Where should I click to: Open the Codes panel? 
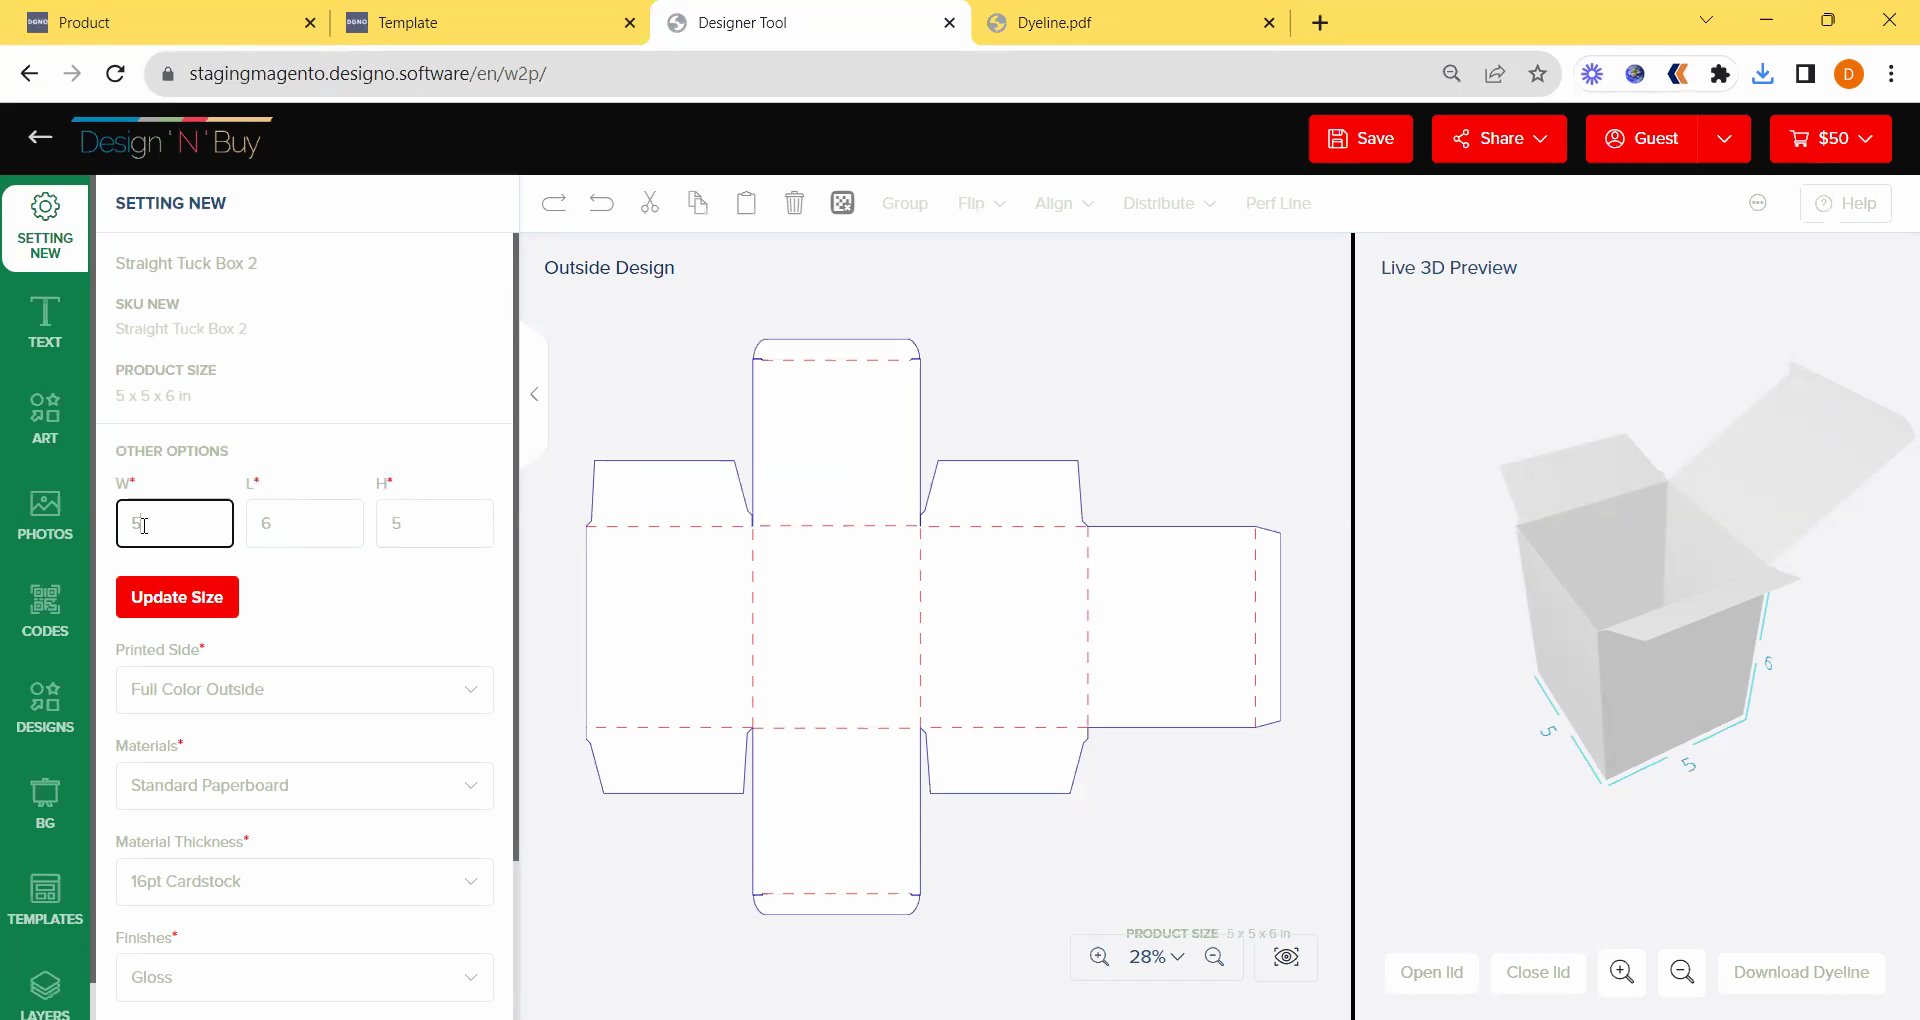[x=45, y=611]
